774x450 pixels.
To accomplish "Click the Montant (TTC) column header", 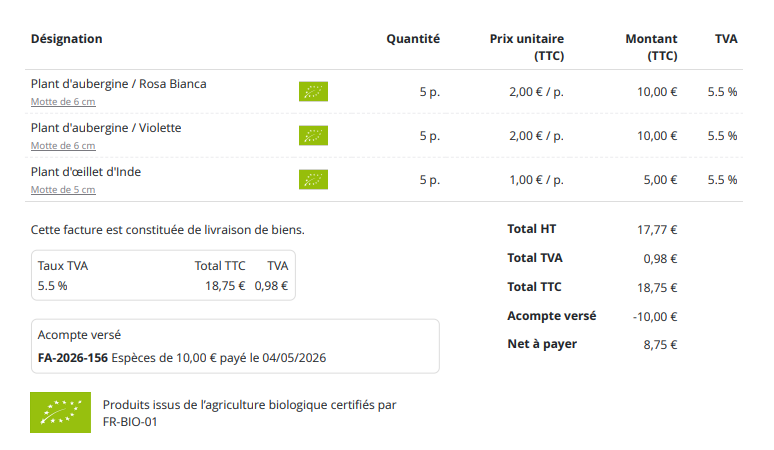I will click(x=652, y=47).
